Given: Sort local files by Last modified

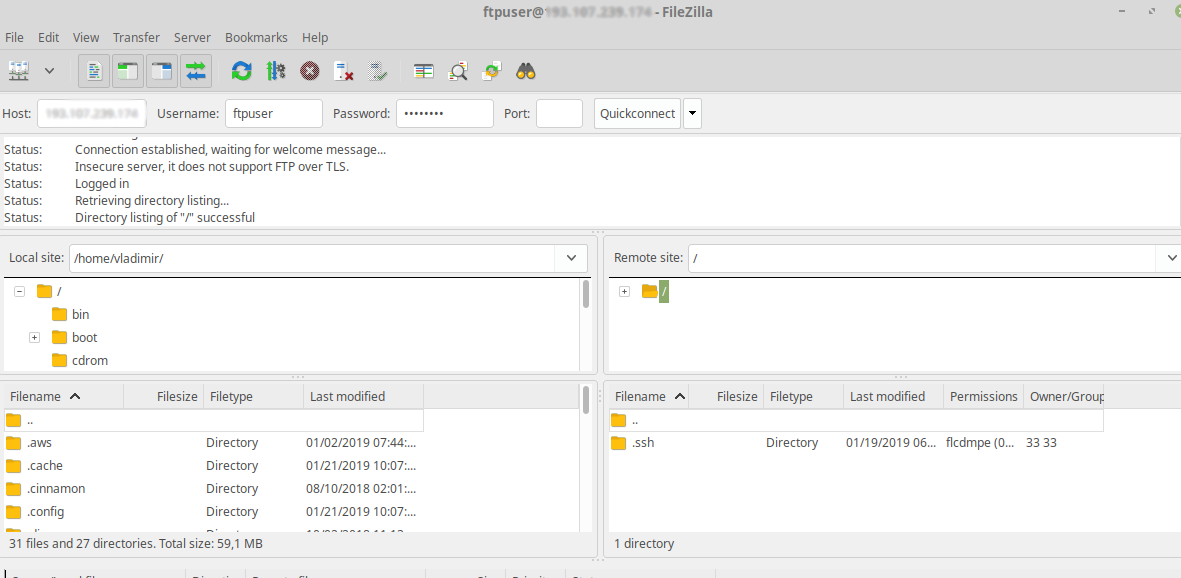Looking at the screenshot, I should (363, 396).
